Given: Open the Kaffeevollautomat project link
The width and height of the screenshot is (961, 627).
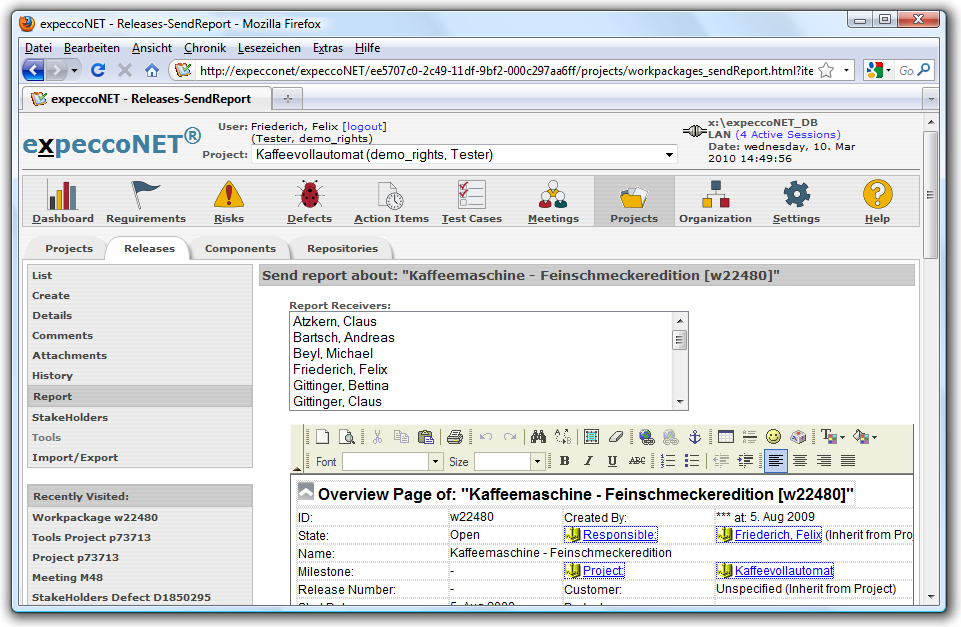Looking at the screenshot, I should click(783, 571).
